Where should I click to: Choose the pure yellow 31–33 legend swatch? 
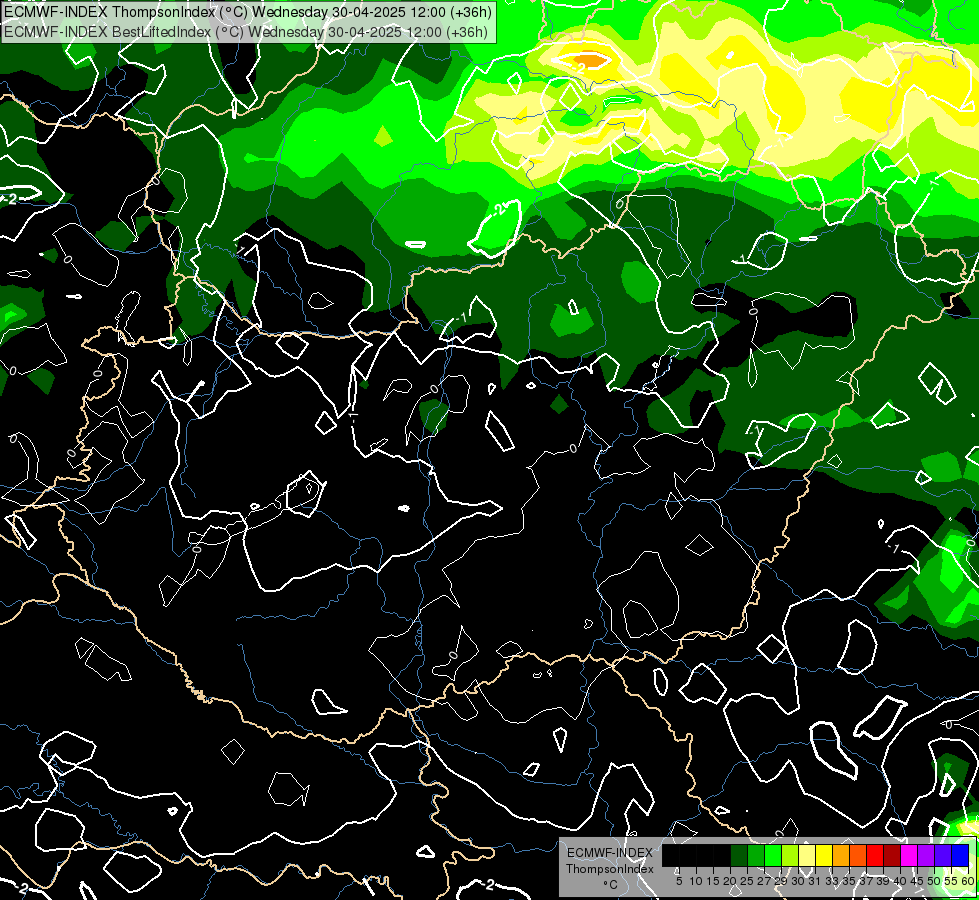coord(824,855)
